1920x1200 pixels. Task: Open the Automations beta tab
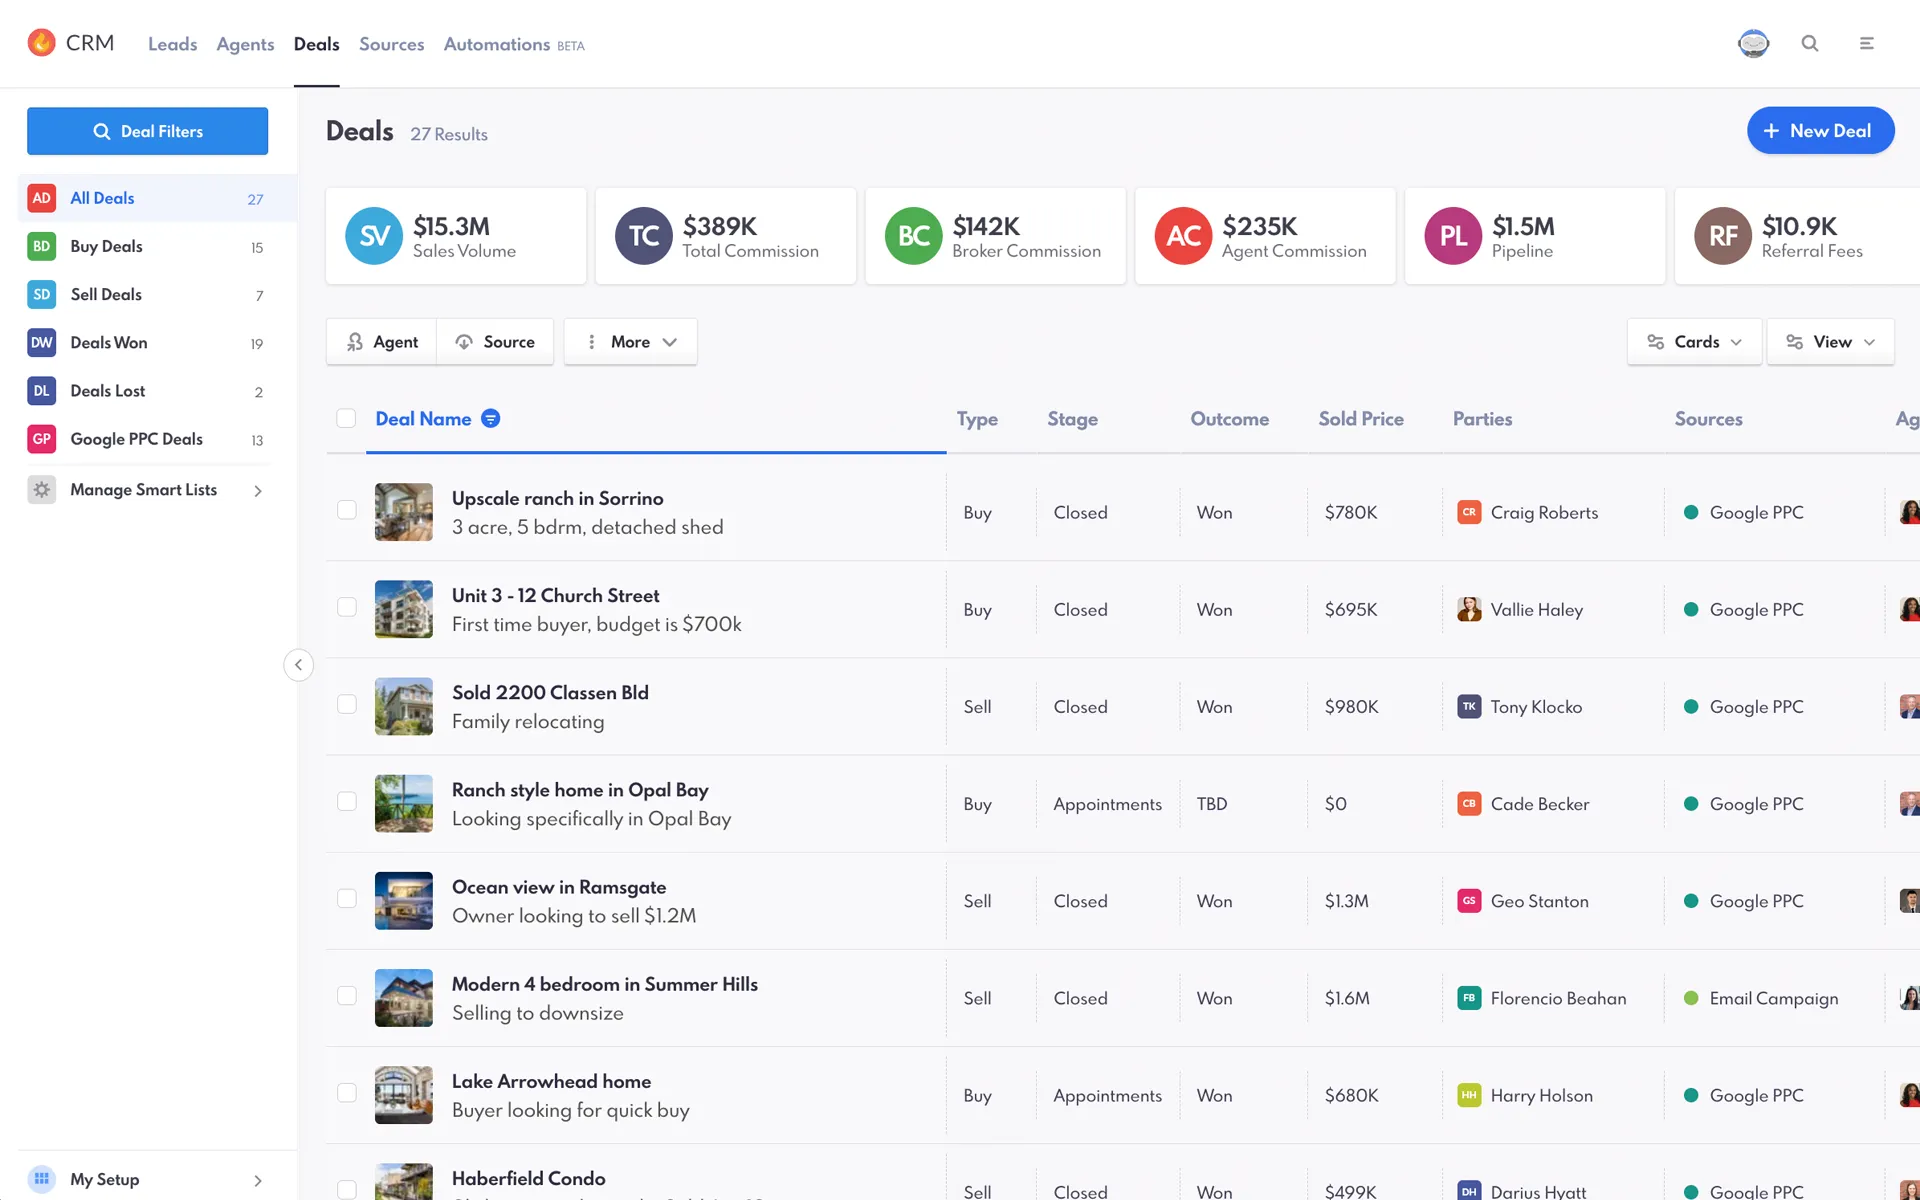coord(514,44)
